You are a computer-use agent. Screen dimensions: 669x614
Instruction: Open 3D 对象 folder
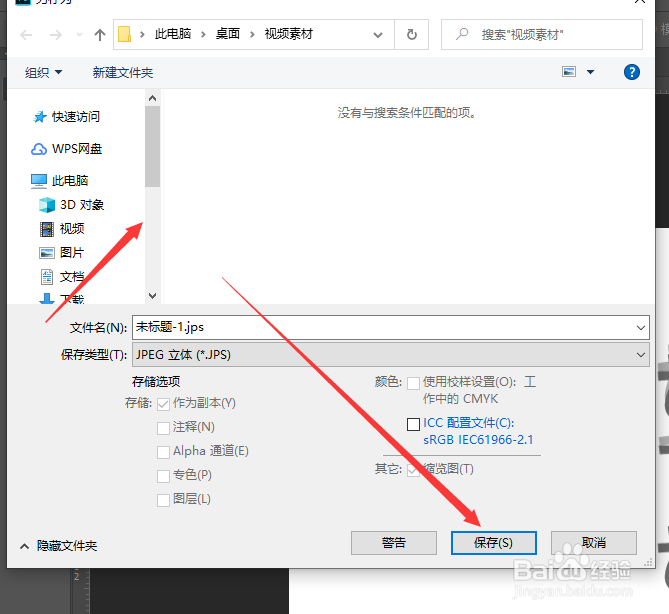(x=71, y=205)
